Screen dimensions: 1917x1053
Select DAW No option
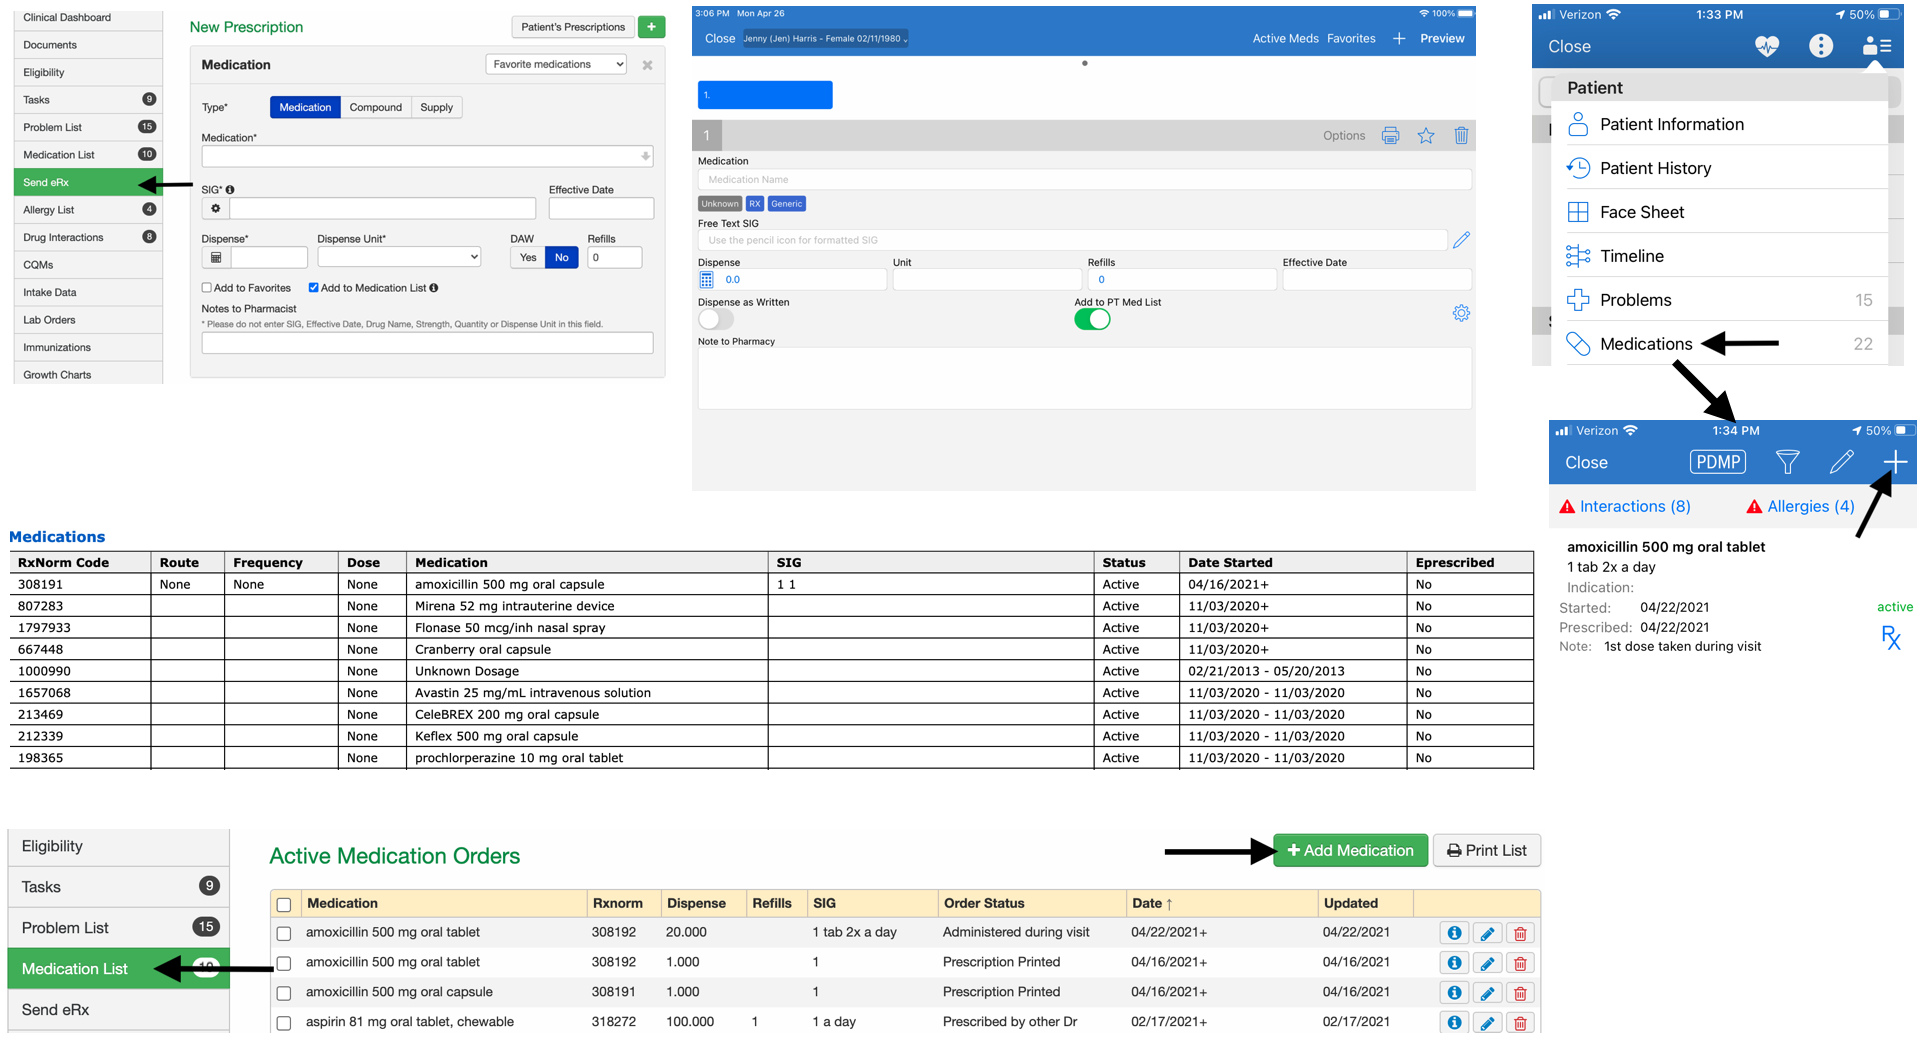pyautogui.click(x=562, y=258)
